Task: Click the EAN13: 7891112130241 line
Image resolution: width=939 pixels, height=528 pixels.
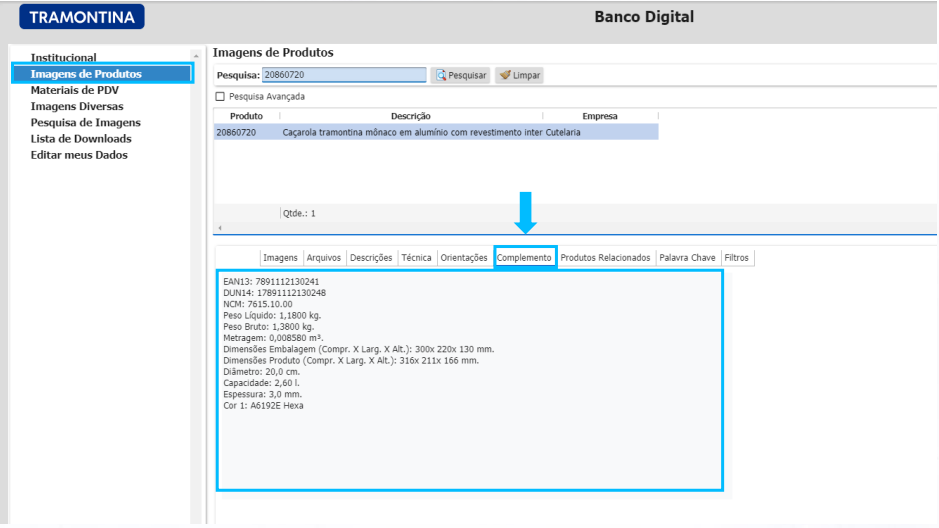Action: click(271, 281)
